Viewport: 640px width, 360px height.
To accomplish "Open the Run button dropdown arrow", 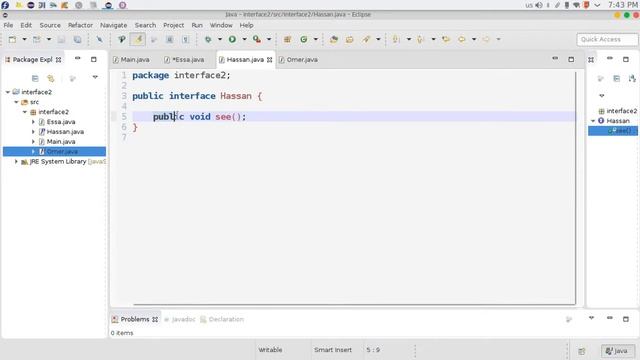I will pyautogui.click(x=244, y=39).
